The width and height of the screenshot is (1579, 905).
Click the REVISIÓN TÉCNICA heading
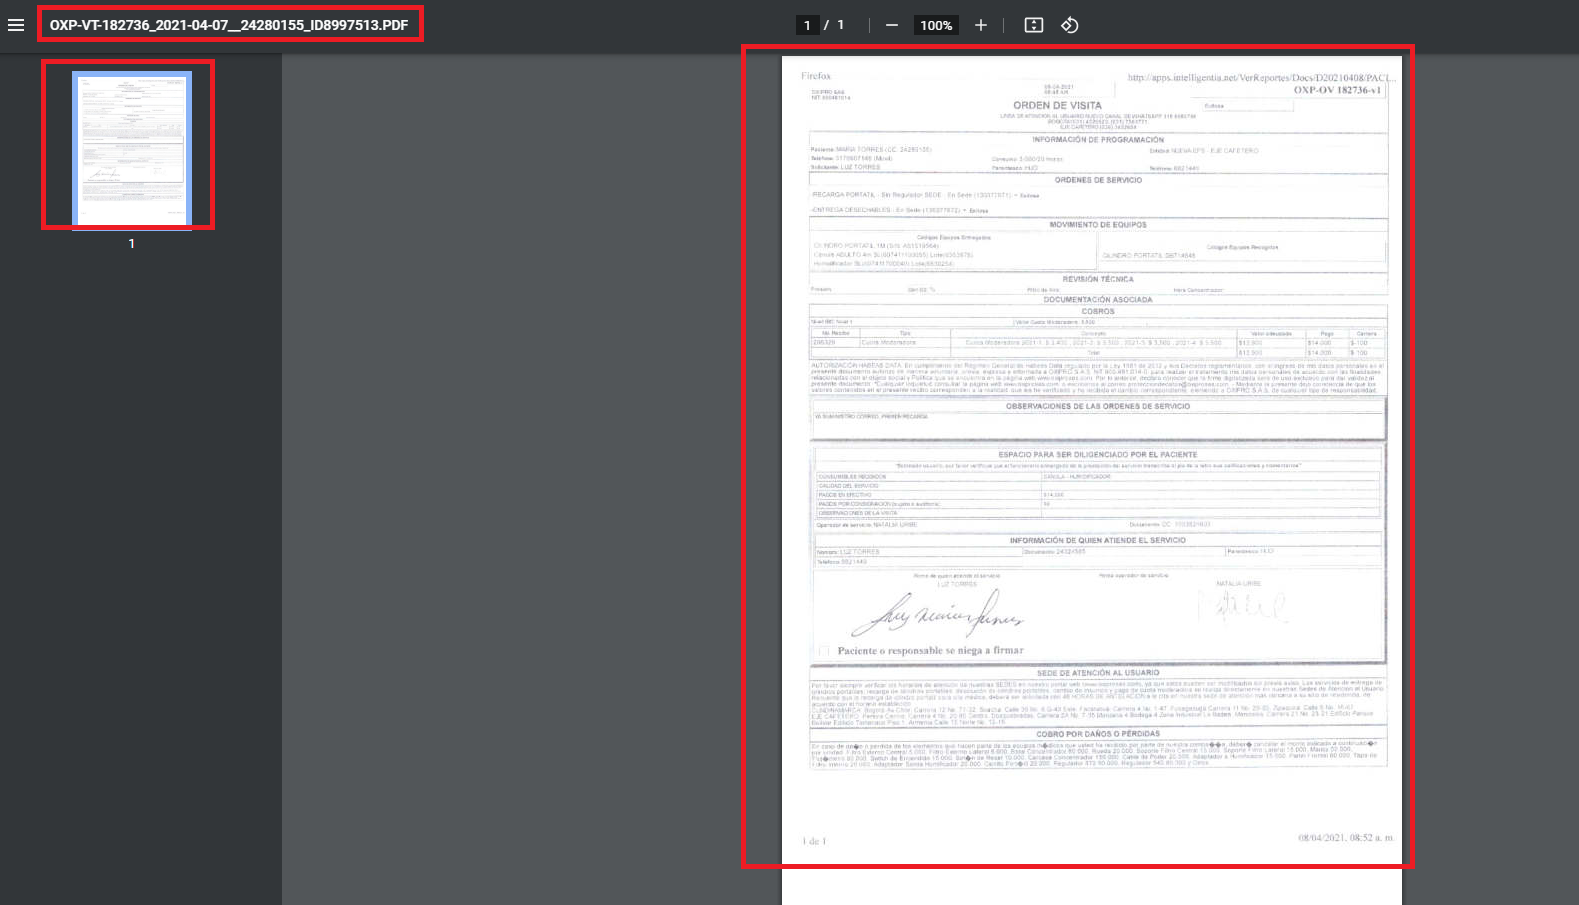click(1098, 279)
